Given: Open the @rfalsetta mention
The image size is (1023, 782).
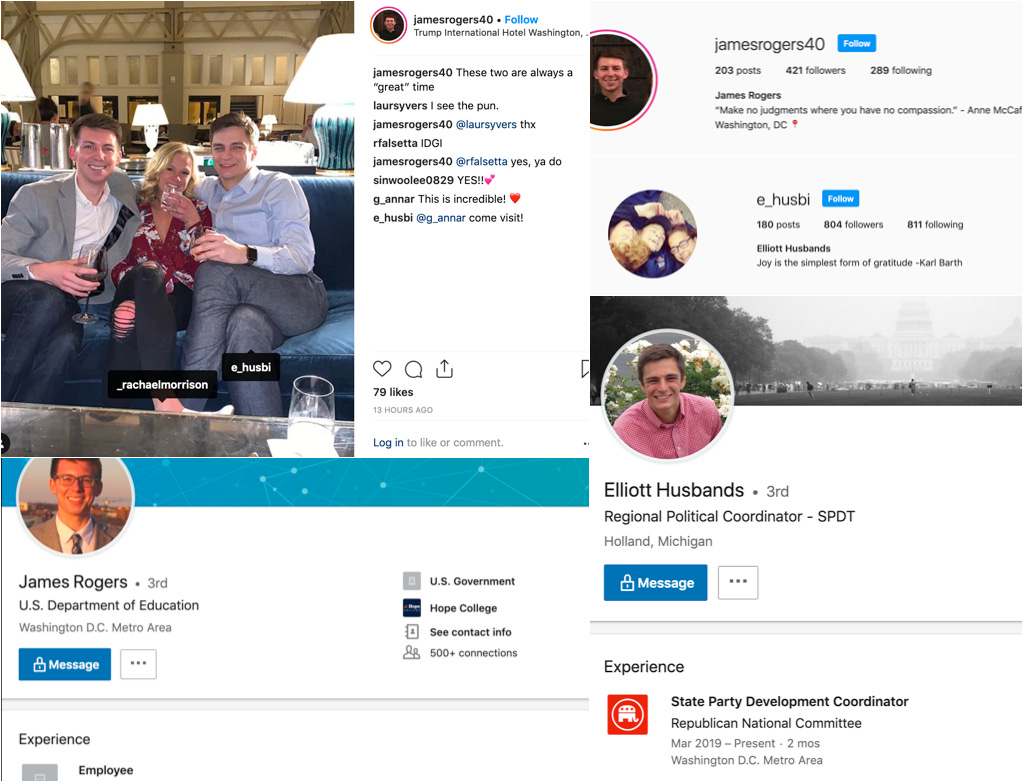Looking at the screenshot, I should pyautogui.click(x=481, y=161).
